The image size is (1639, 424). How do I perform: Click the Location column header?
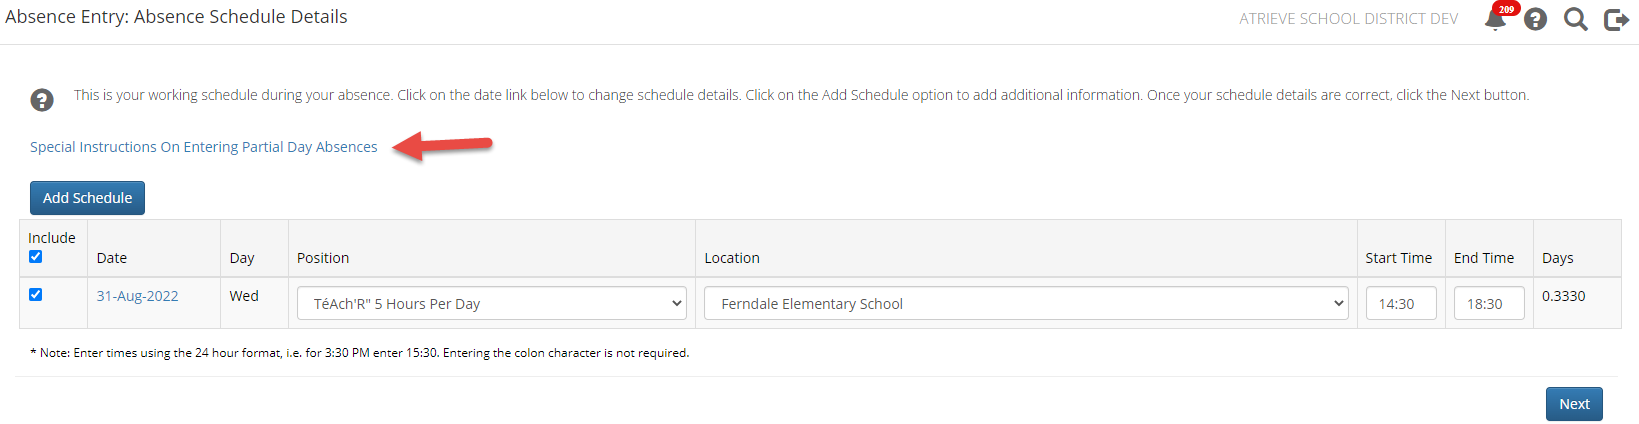tap(732, 258)
